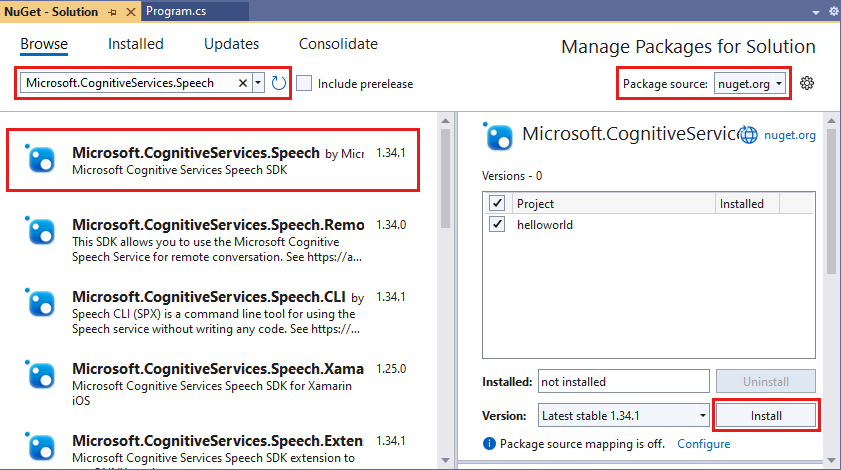Image resolution: width=841 pixels, height=470 pixels.
Task: Open the Configure package source mapping link
Action: [704, 443]
